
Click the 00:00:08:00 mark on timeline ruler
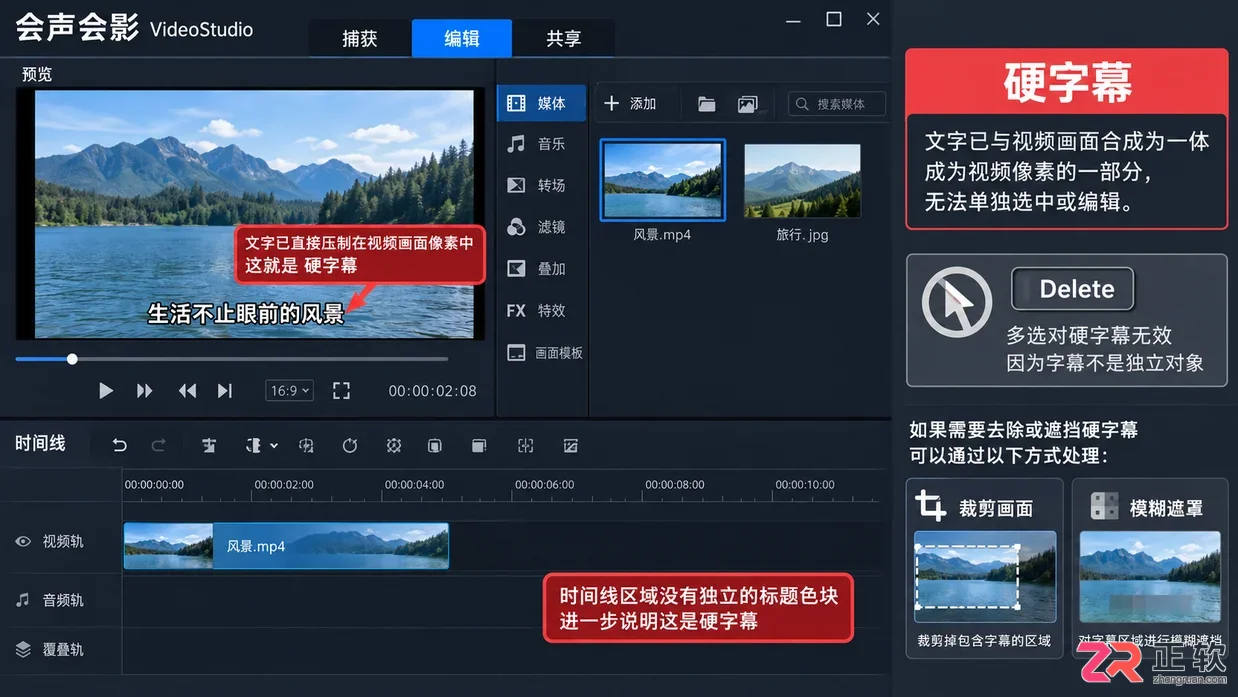(x=675, y=484)
